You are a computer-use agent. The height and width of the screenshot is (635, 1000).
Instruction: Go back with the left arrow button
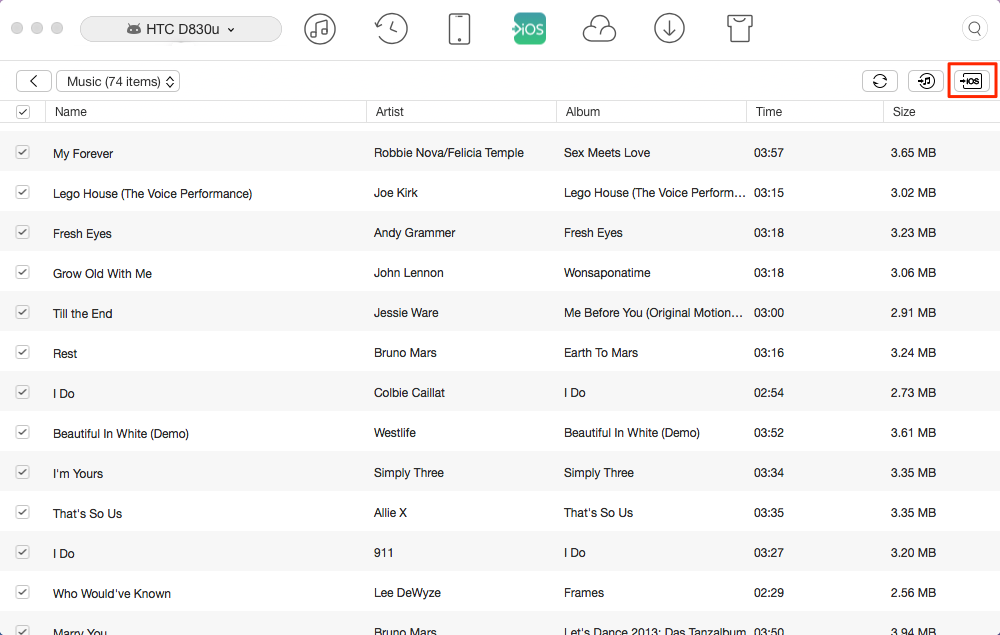coord(34,81)
